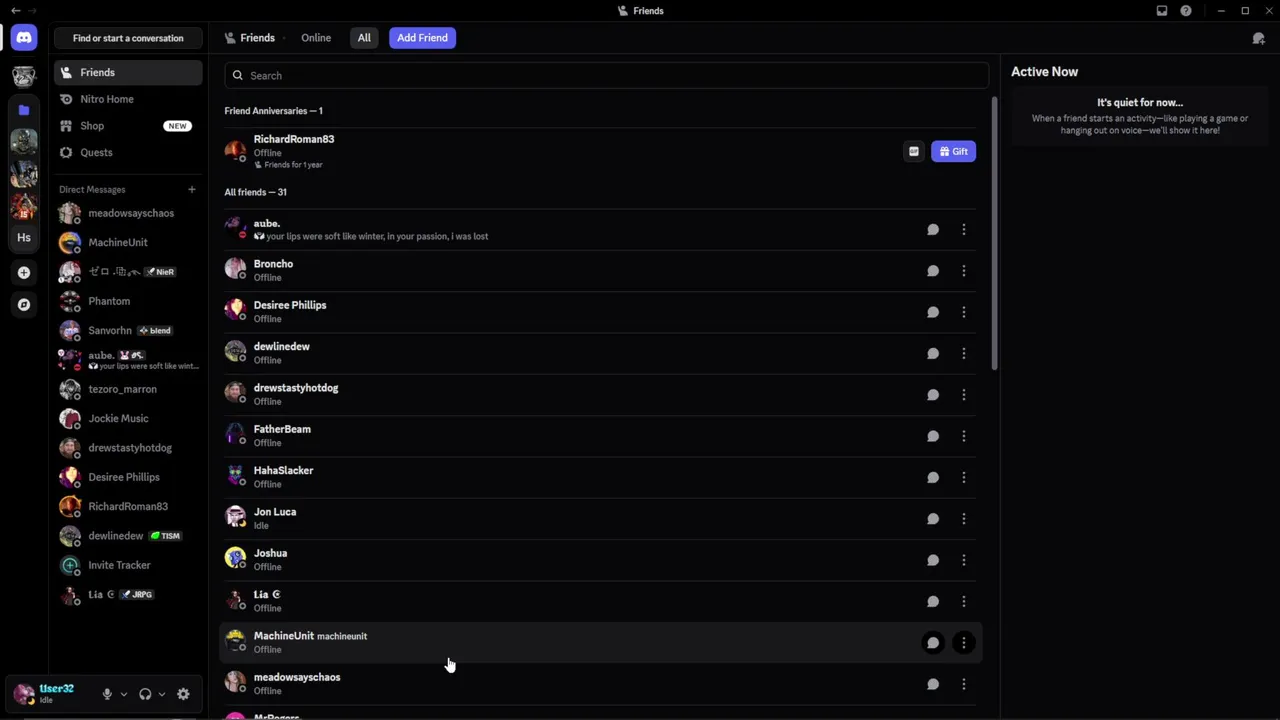Open Phantom direct message
Image resolution: width=1280 pixels, height=720 pixels.
(x=128, y=301)
